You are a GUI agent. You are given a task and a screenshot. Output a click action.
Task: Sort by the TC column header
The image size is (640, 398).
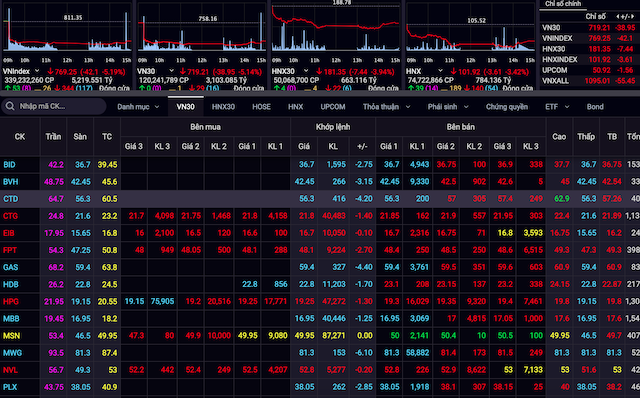tap(107, 137)
